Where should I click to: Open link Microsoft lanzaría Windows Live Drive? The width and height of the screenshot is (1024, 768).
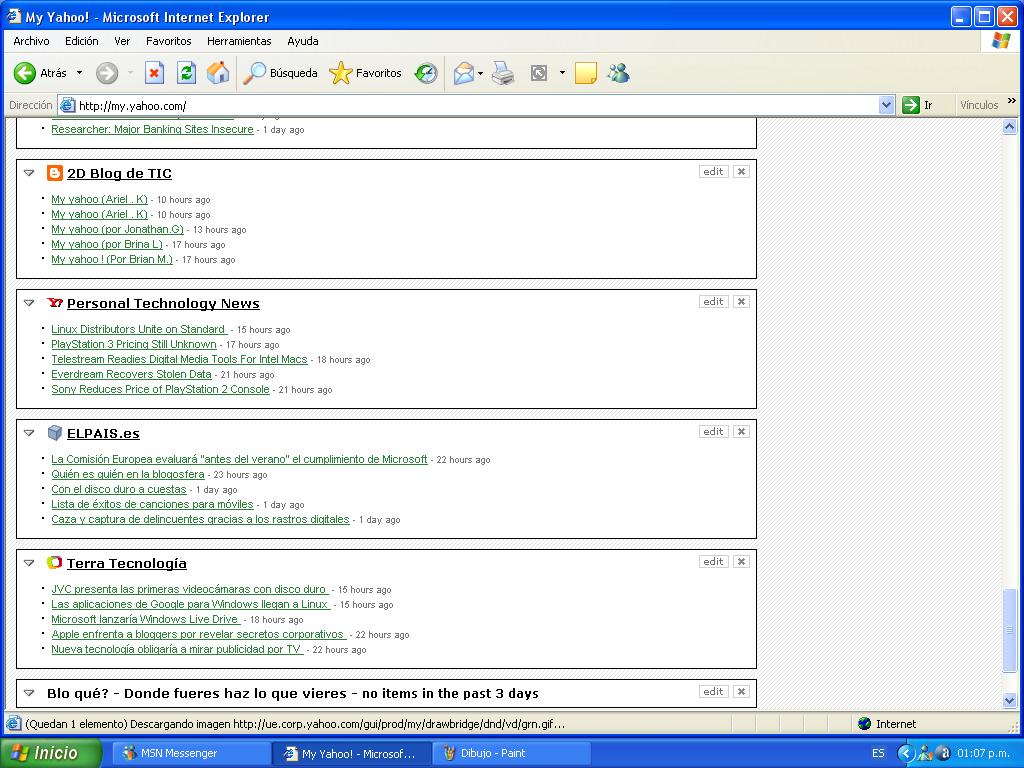point(144,619)
